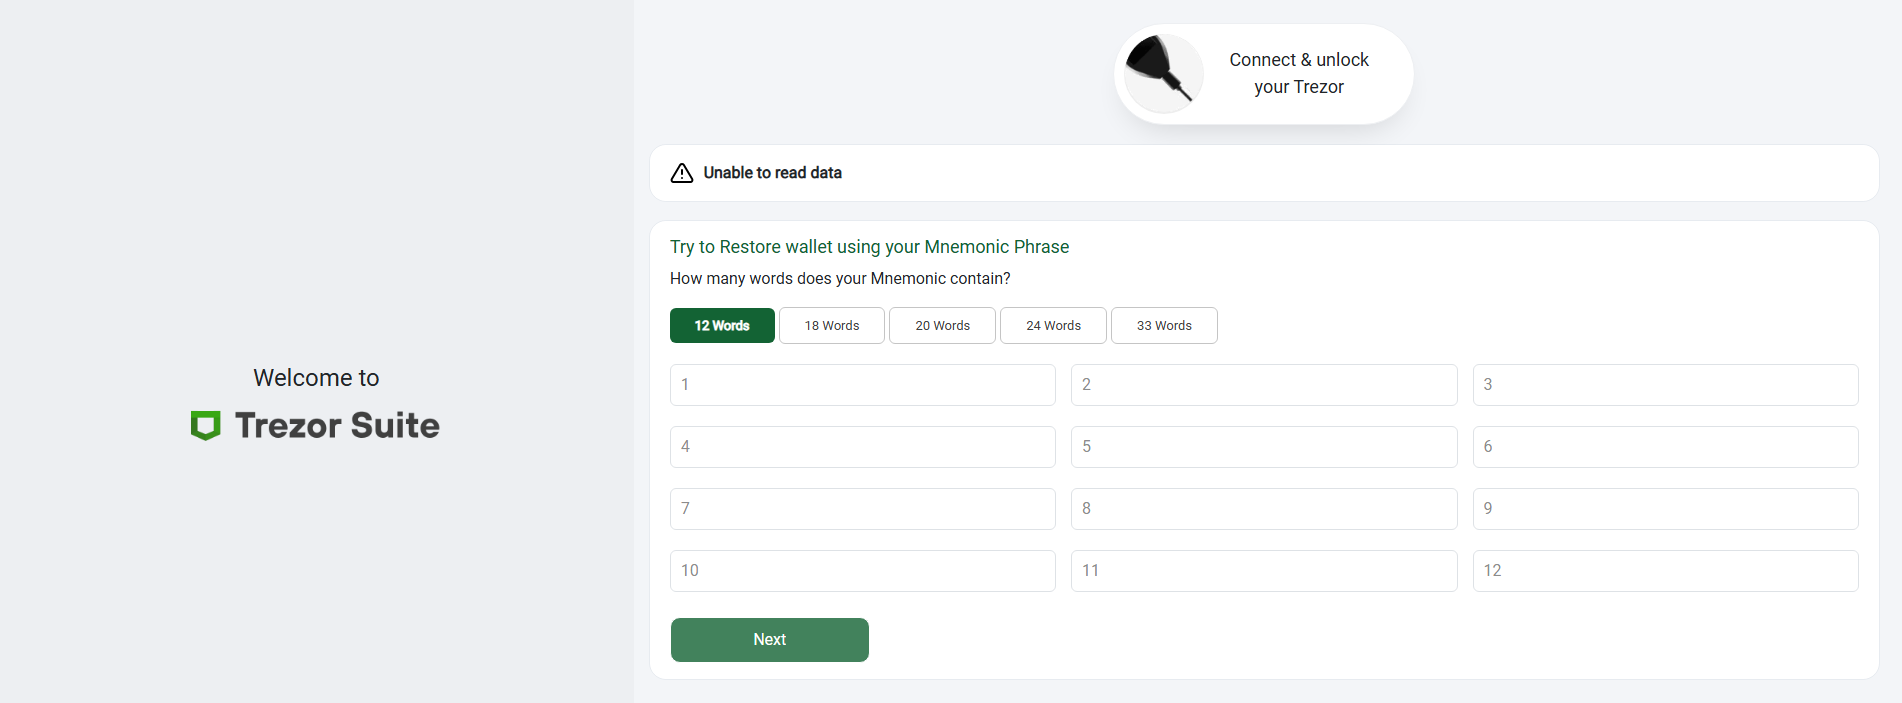The image size is (1902, 703).
Task: Click the green Trezor shield logo
Action: click(206, 425)
